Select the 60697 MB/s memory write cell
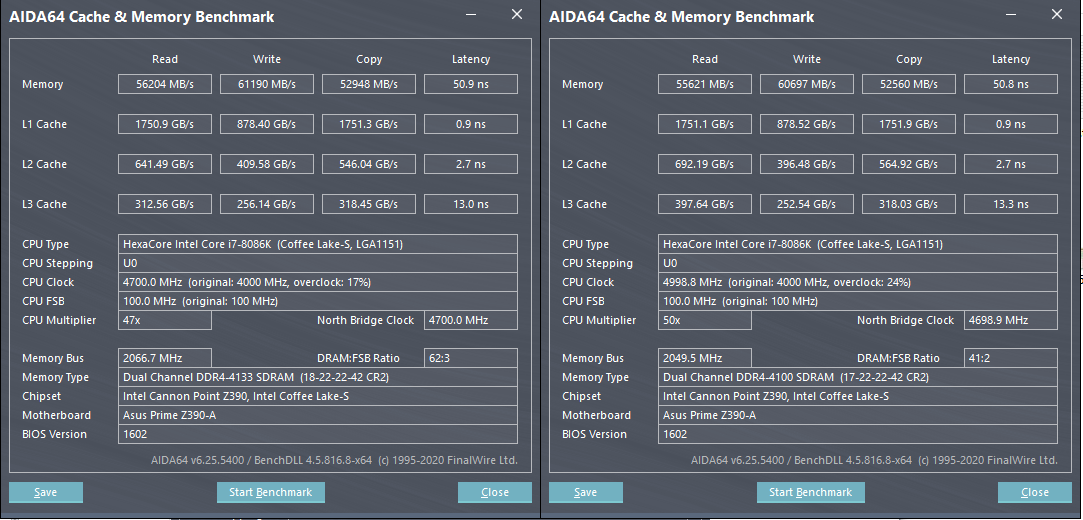This screenshot has height=520, width=1083. pos(807,85)
